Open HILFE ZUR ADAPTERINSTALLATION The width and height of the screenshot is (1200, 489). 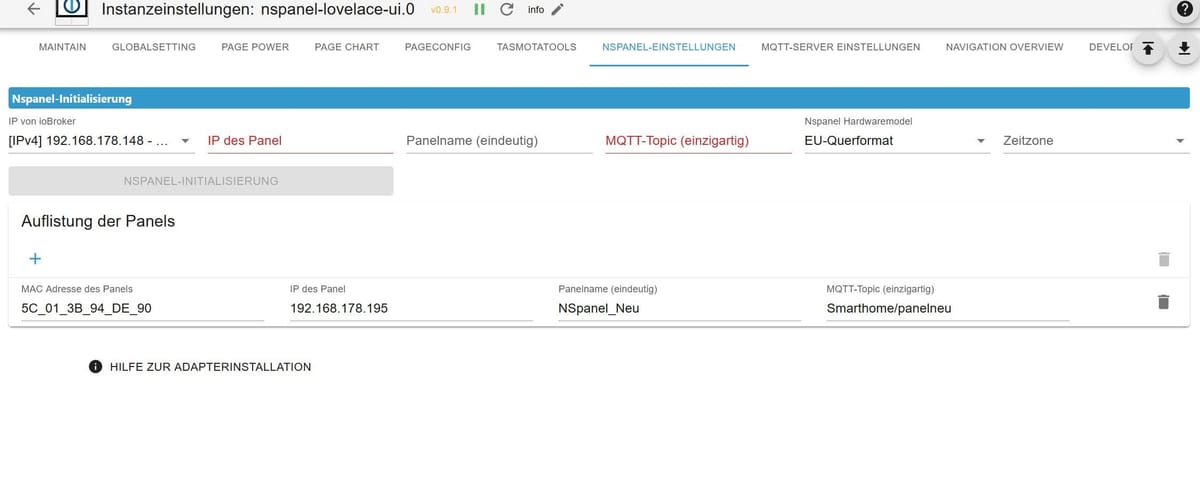(200, 367)
